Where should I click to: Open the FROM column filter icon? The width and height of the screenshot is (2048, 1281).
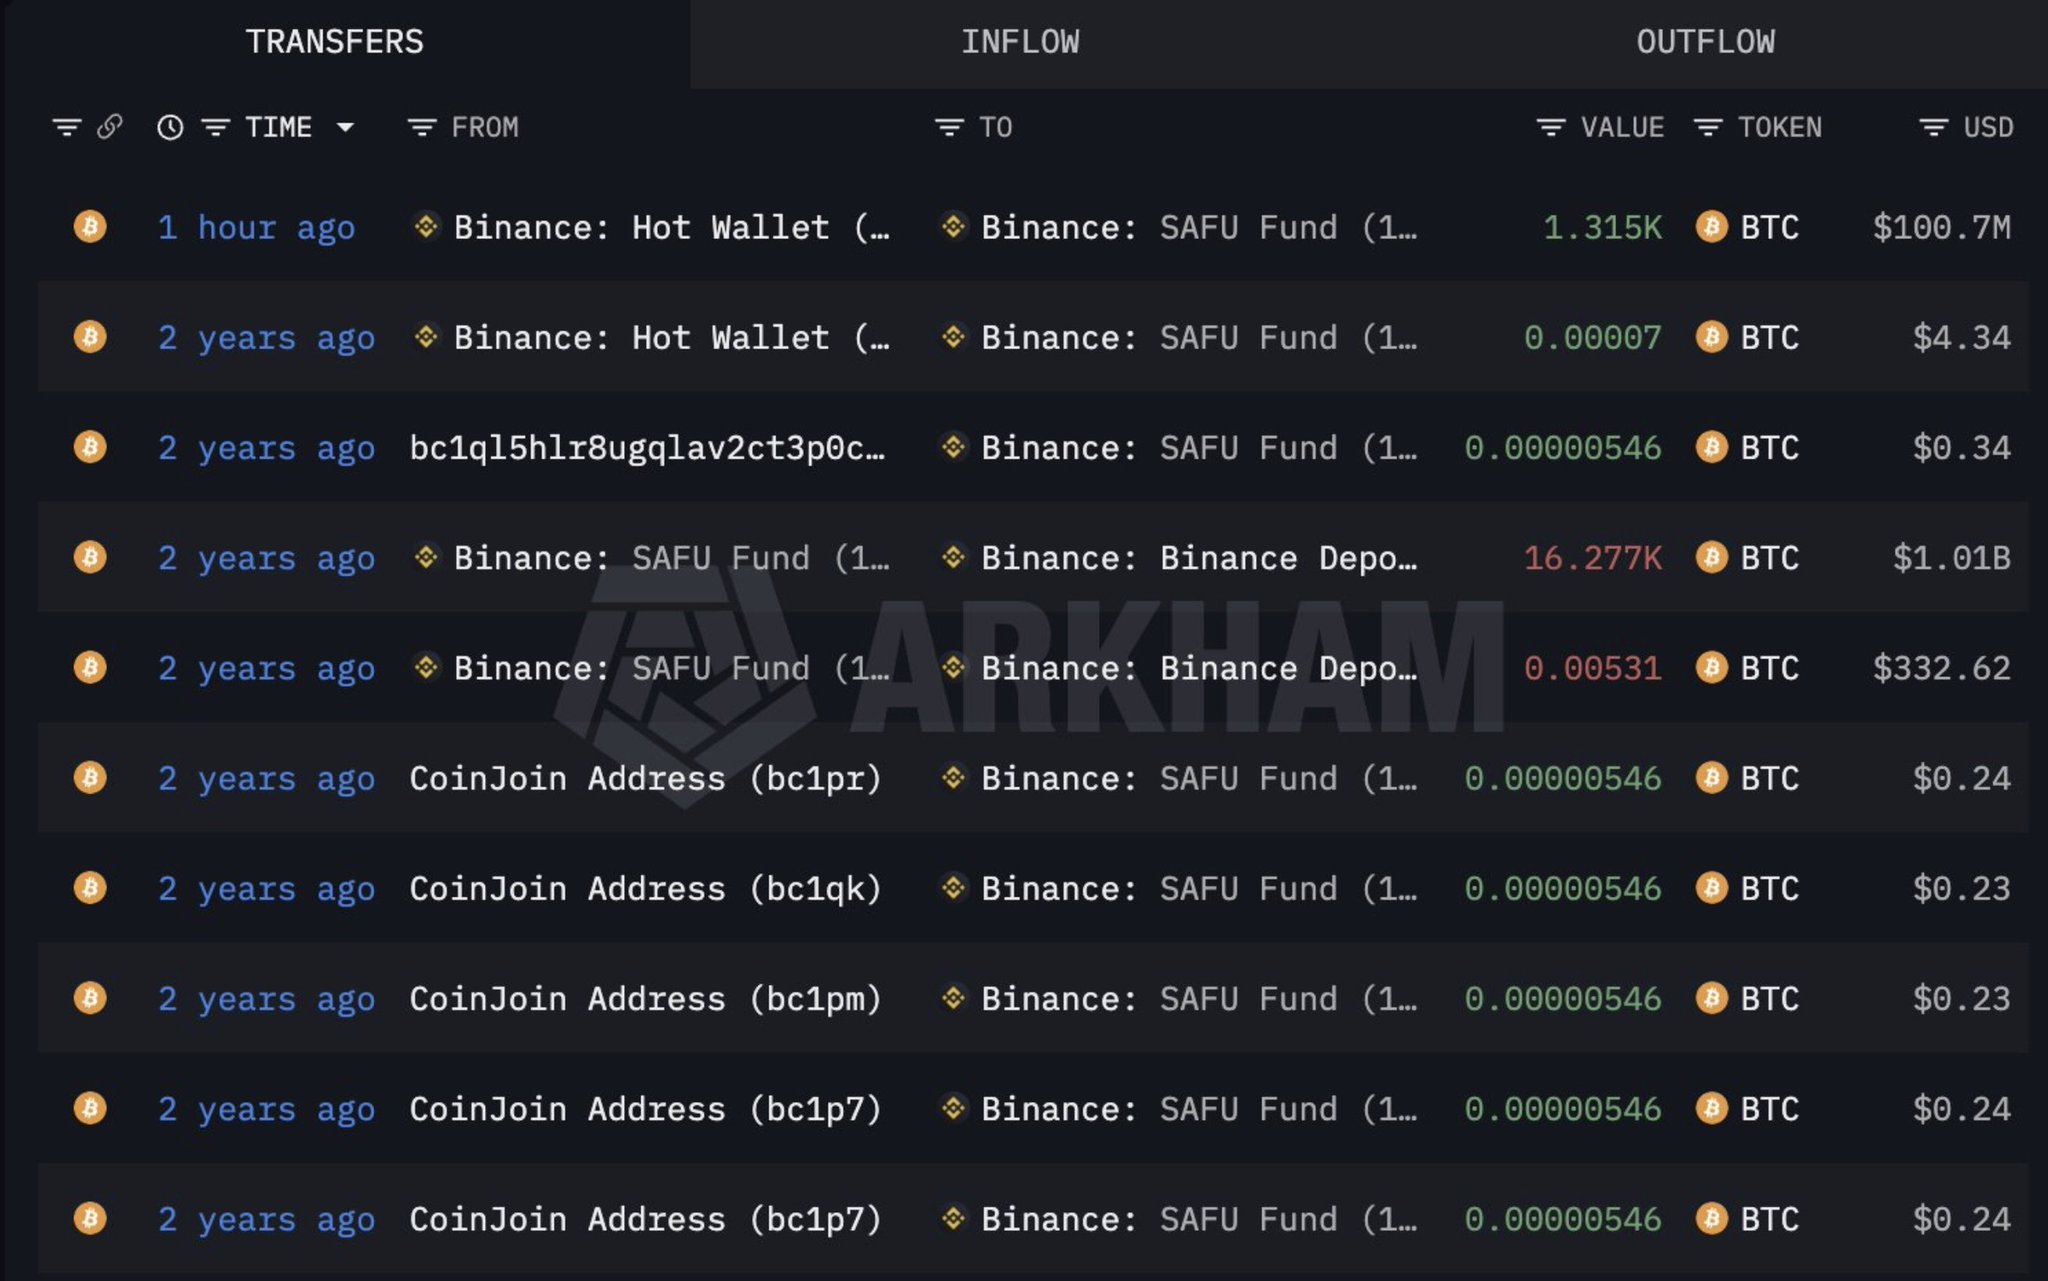(x=421, y=127)
